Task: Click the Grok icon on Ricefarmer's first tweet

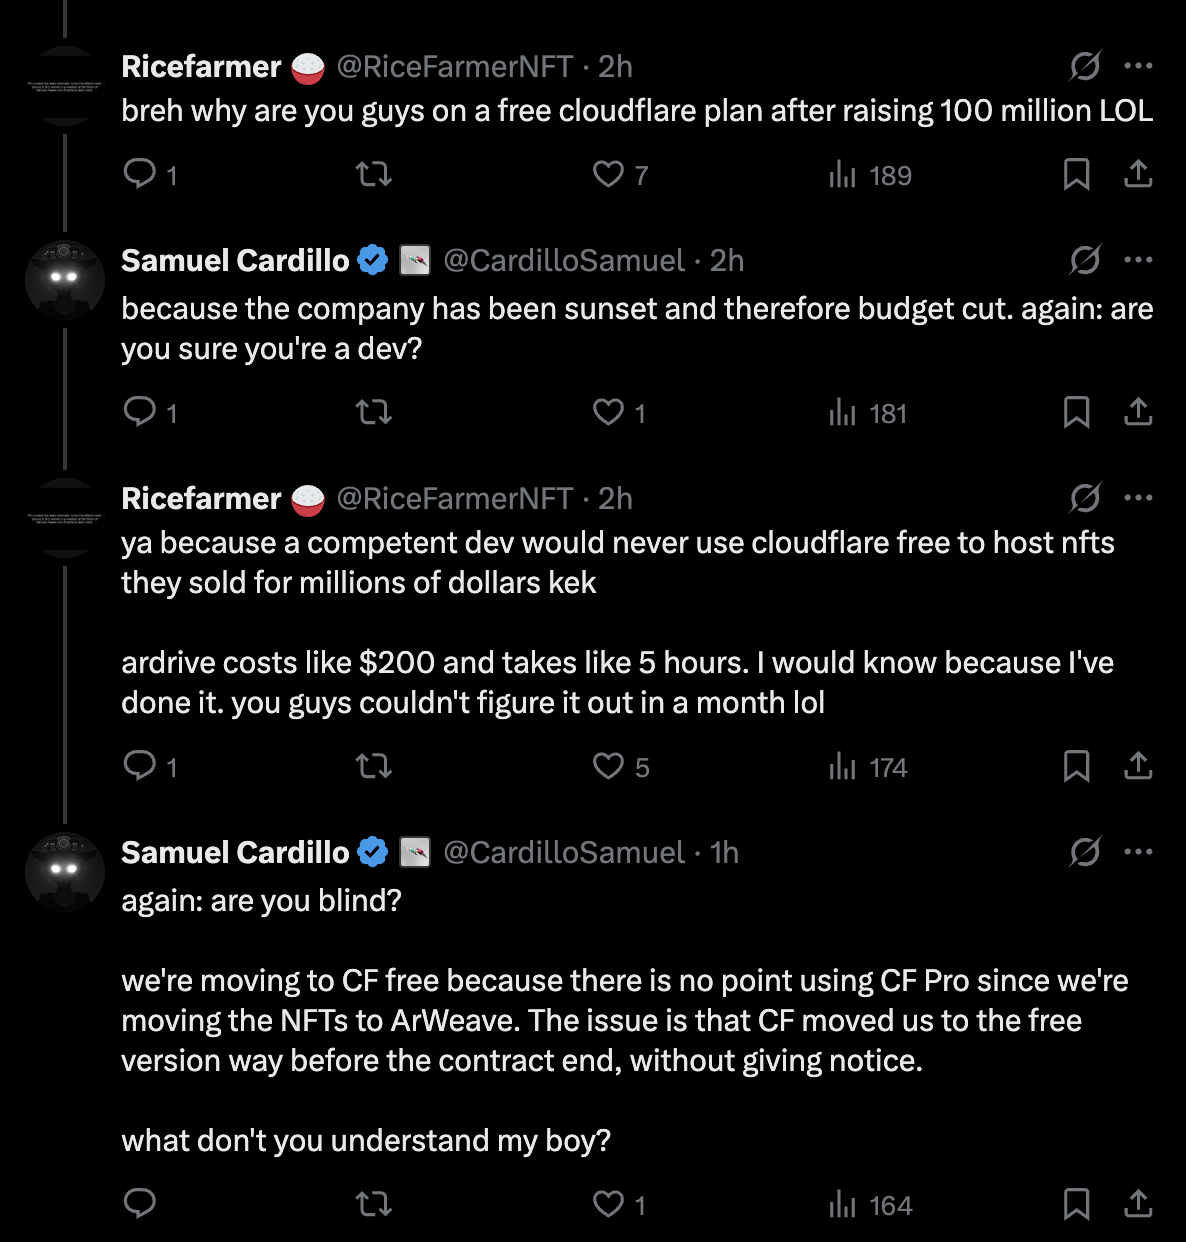Action: (1085, 66)
